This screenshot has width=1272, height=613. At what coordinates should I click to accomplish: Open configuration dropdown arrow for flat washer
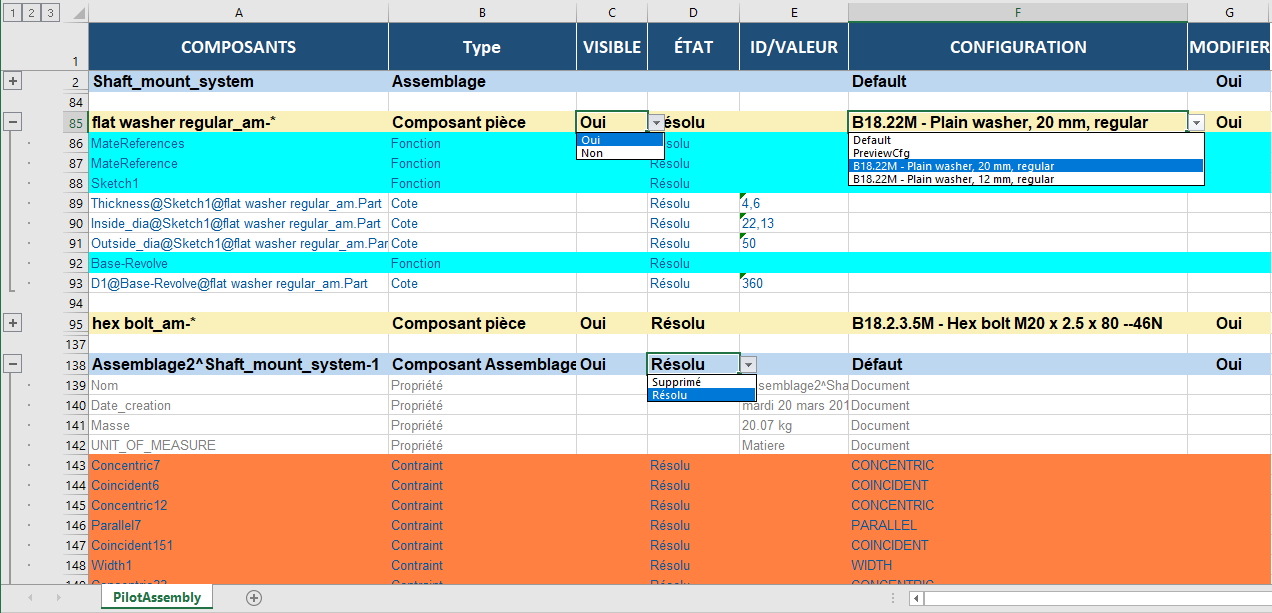(x=1196, y=122)
